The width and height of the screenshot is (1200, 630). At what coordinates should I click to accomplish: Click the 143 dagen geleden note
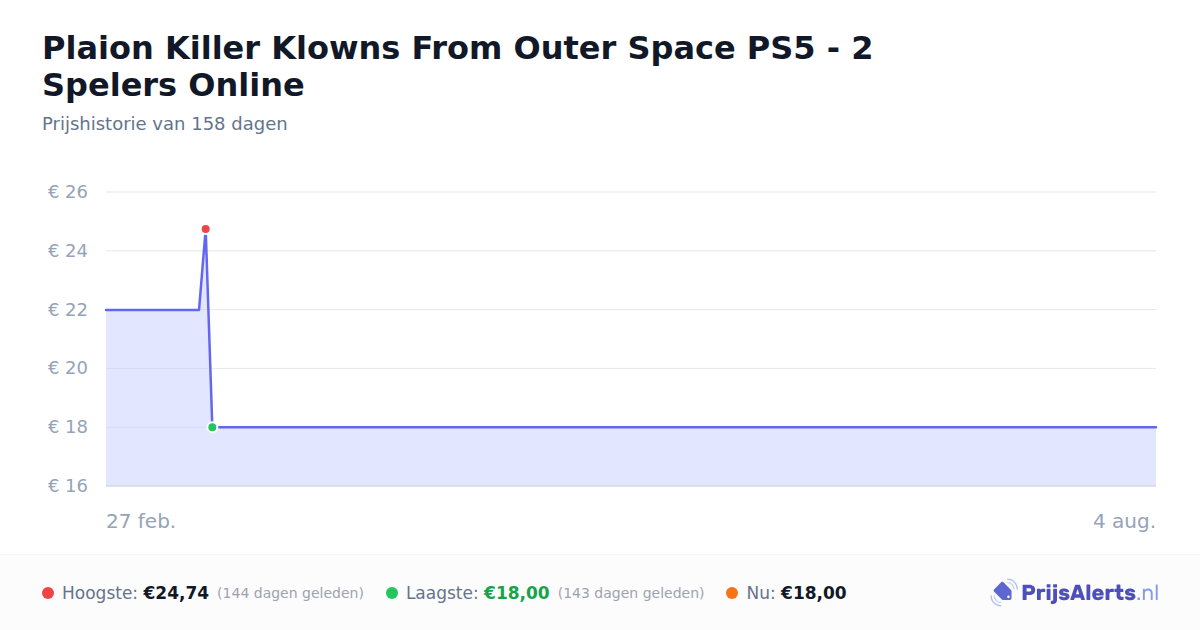point(631,593)
